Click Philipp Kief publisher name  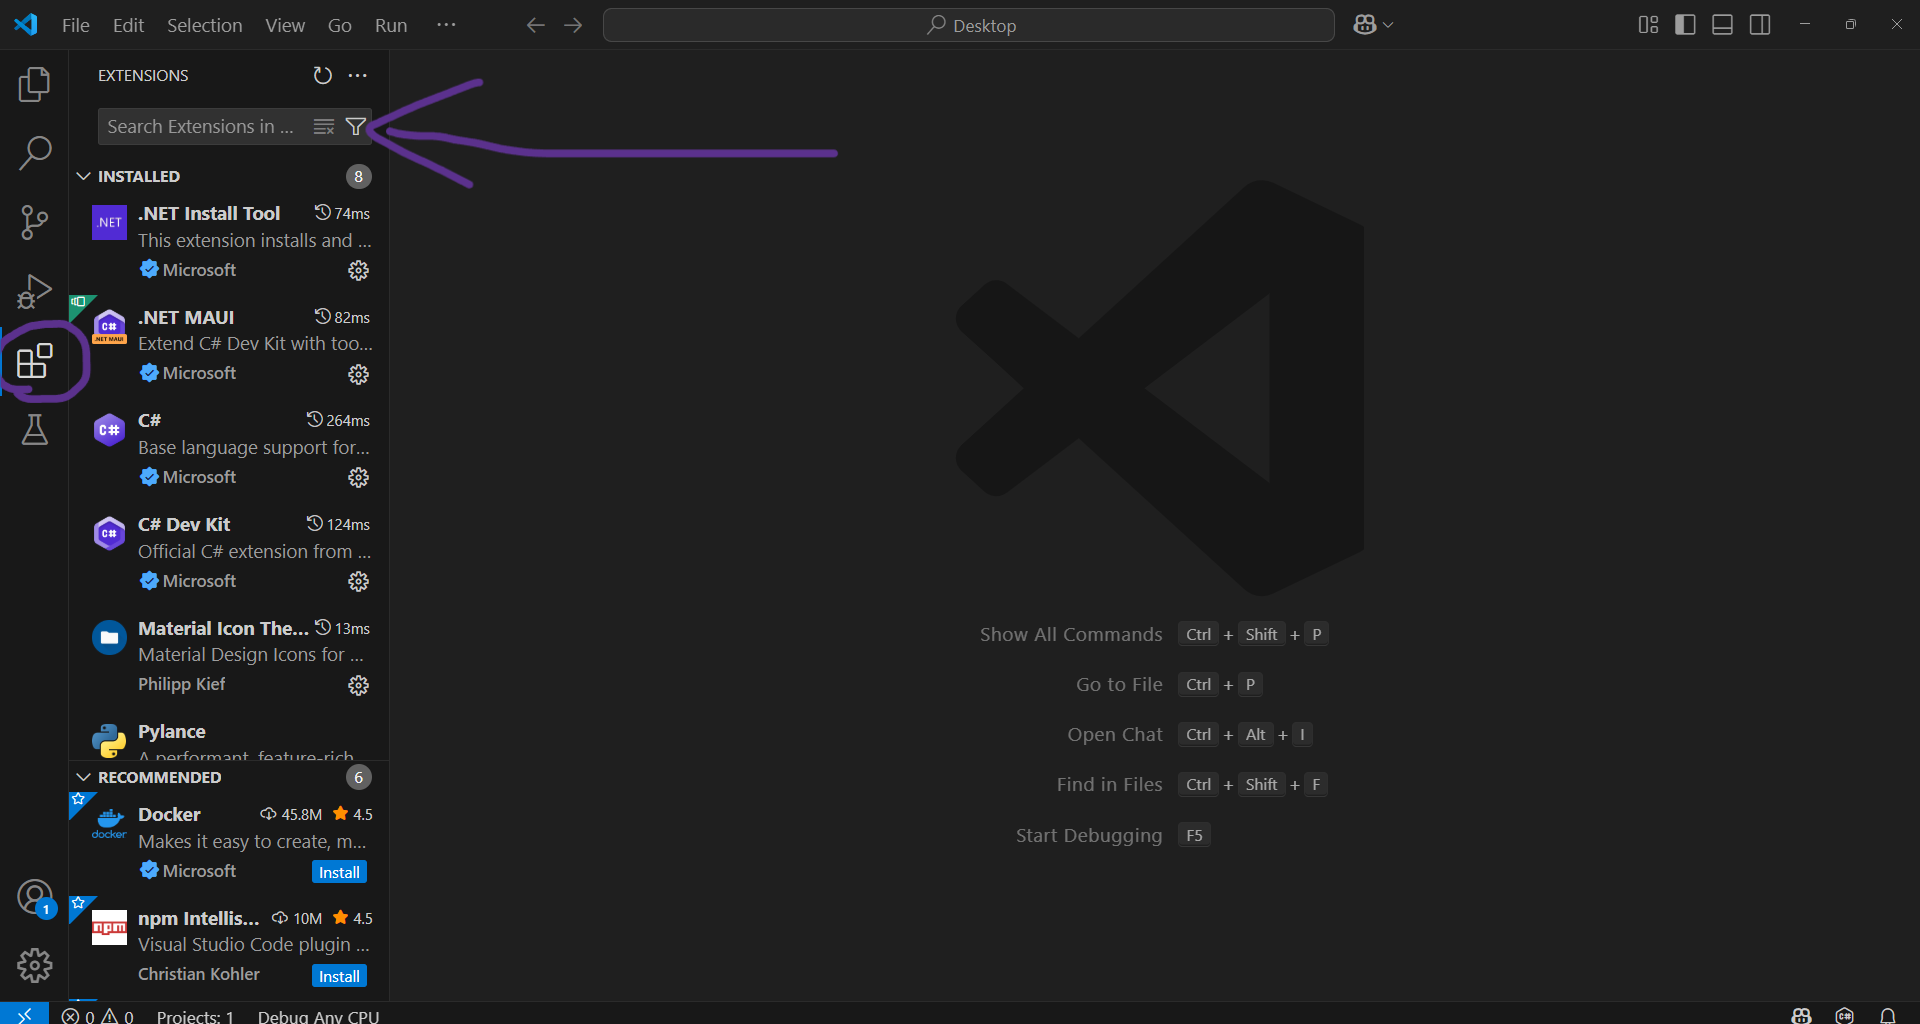tap(181, 684)
